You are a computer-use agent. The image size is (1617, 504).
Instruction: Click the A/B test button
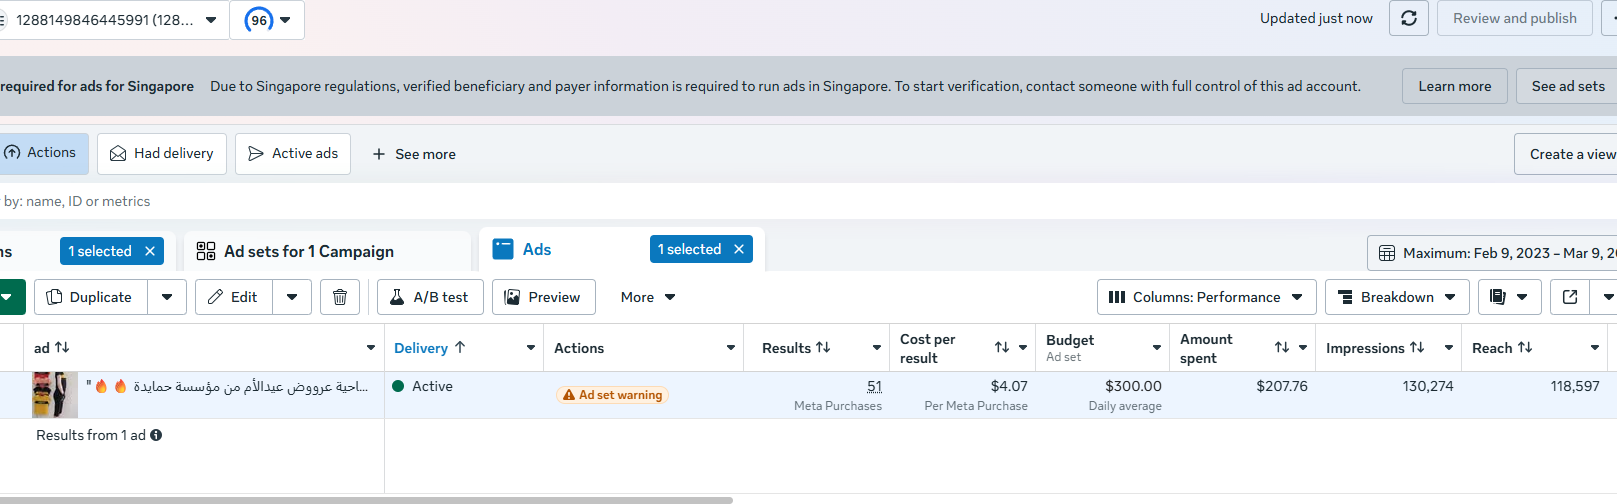430,297
